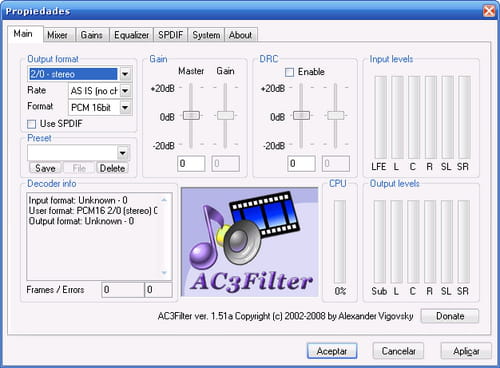Enable the DRC checkbox
Viewport: 500px width, 368px height.
(x=289, y=72)
